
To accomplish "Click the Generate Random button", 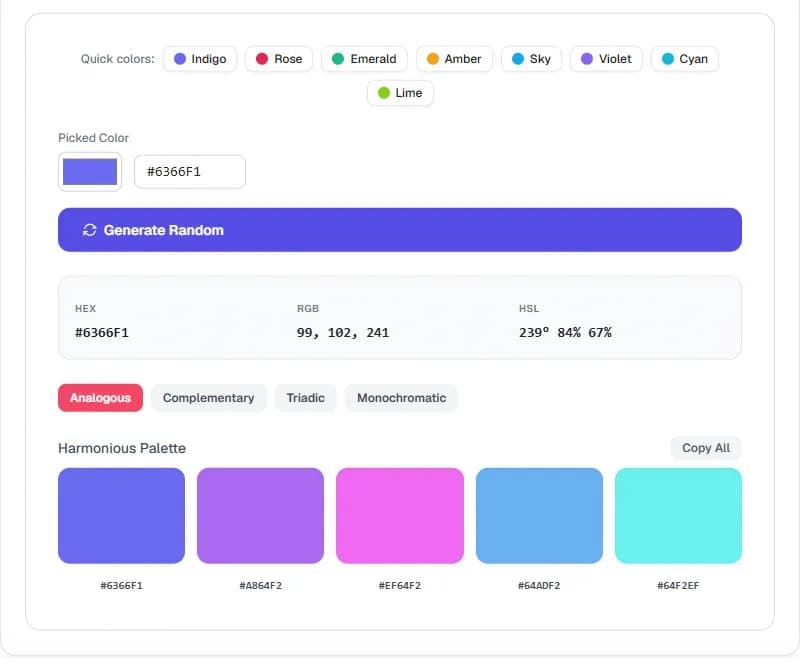I will pos(399,230).
